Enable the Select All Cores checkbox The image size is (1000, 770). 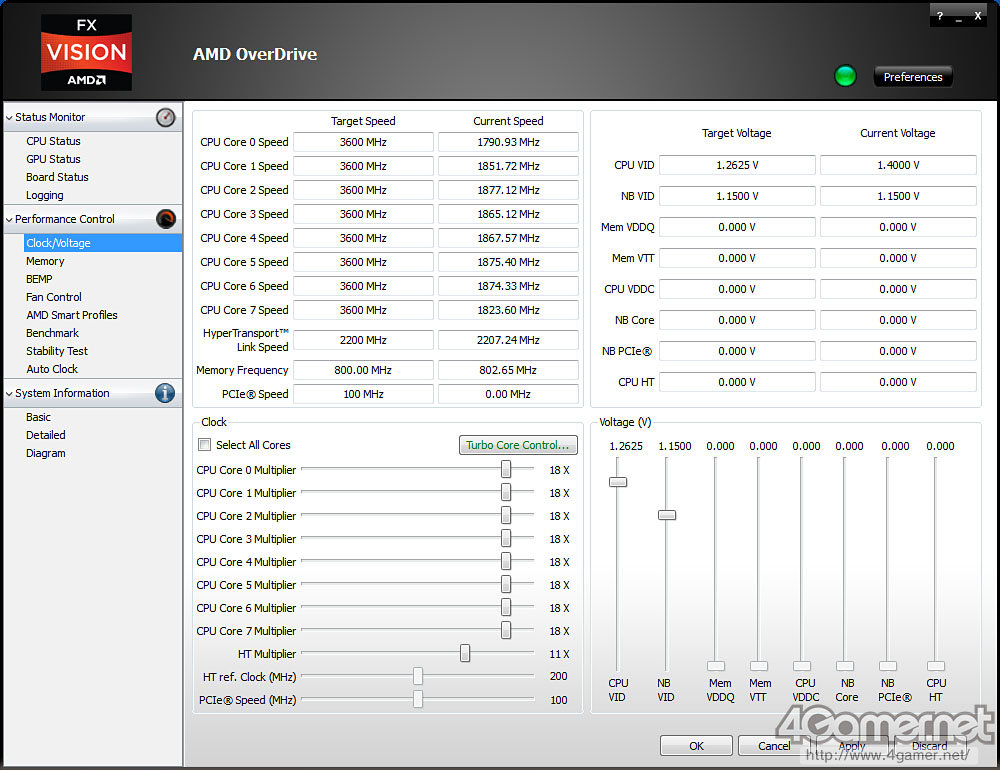(x=205, y=445)
